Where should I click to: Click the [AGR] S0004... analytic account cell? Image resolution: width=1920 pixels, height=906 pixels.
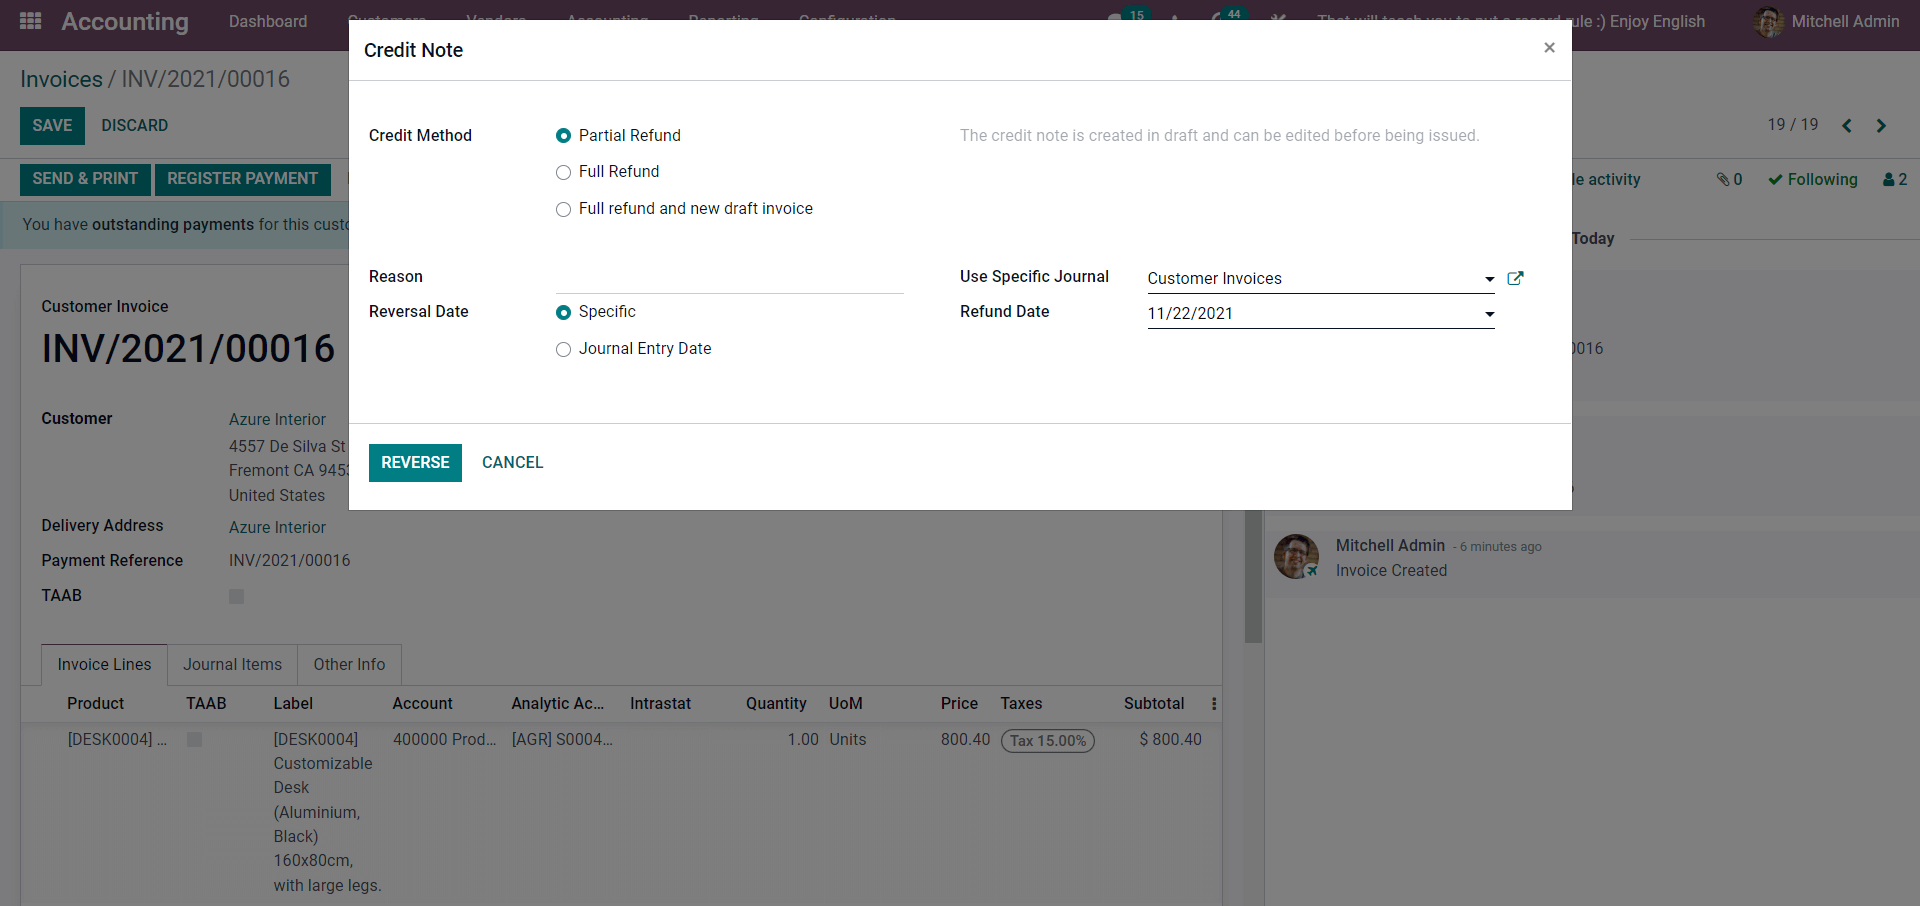tap(562, 740)
